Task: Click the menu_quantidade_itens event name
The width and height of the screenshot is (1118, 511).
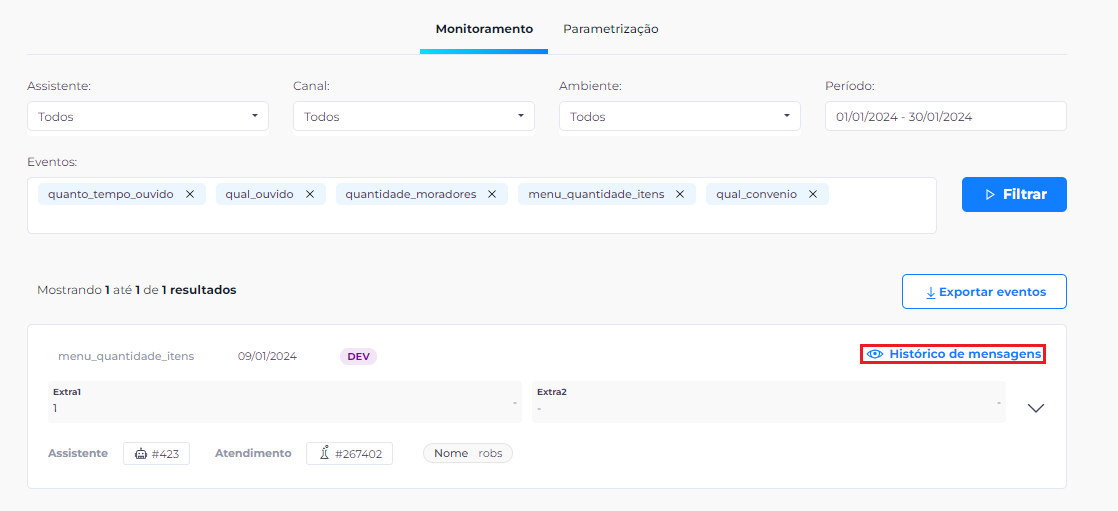Action: [x=126, y=356]
